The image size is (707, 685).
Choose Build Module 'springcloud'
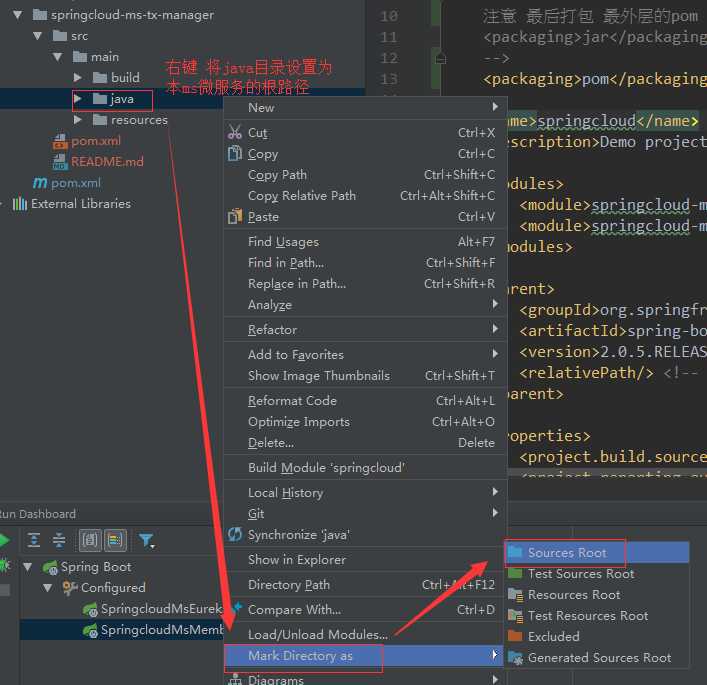(365, 468)
